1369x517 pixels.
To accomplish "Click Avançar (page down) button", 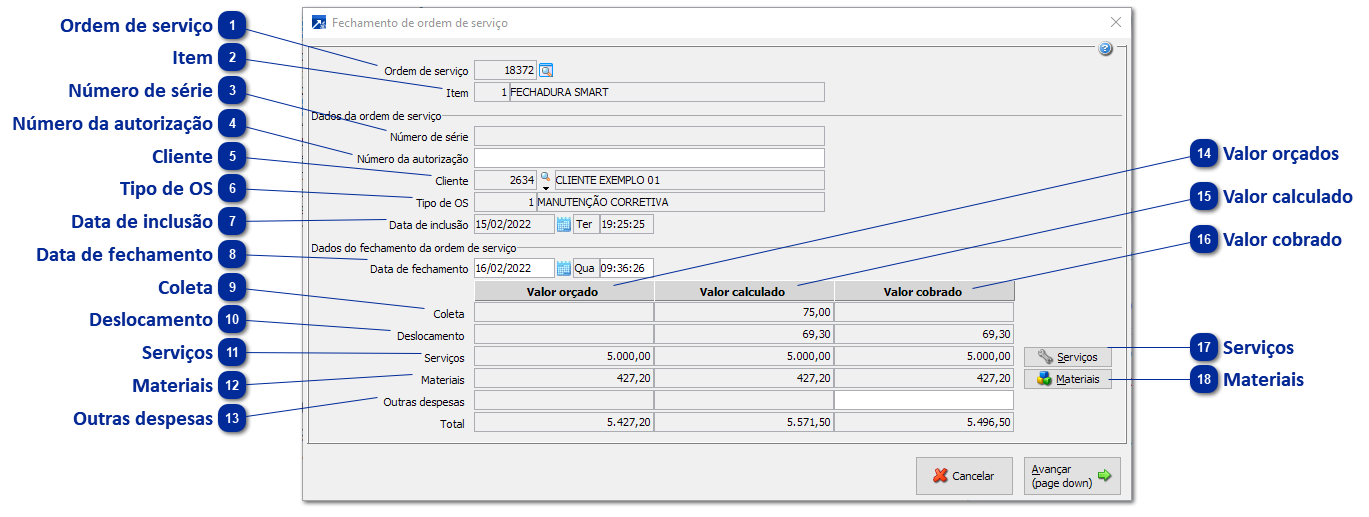I will click(1072, 476).
